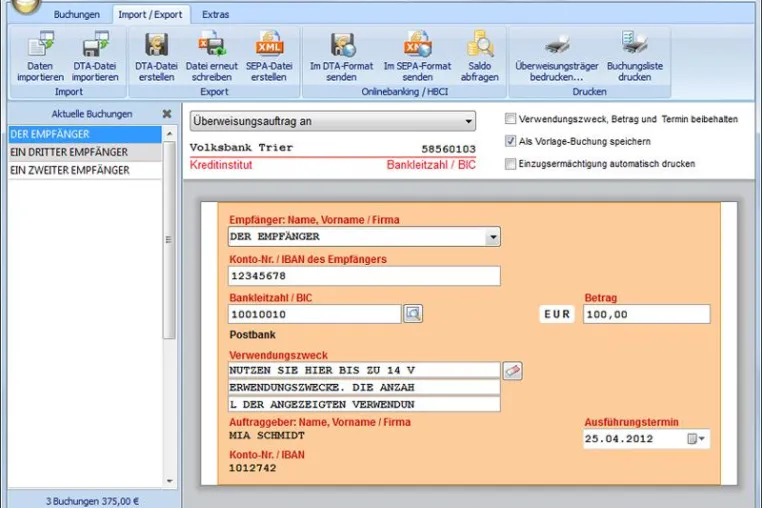Click the Auftraggeber name MIA SCHMIDT
This screenshot has width=762, height=508.
coord(267,436)
